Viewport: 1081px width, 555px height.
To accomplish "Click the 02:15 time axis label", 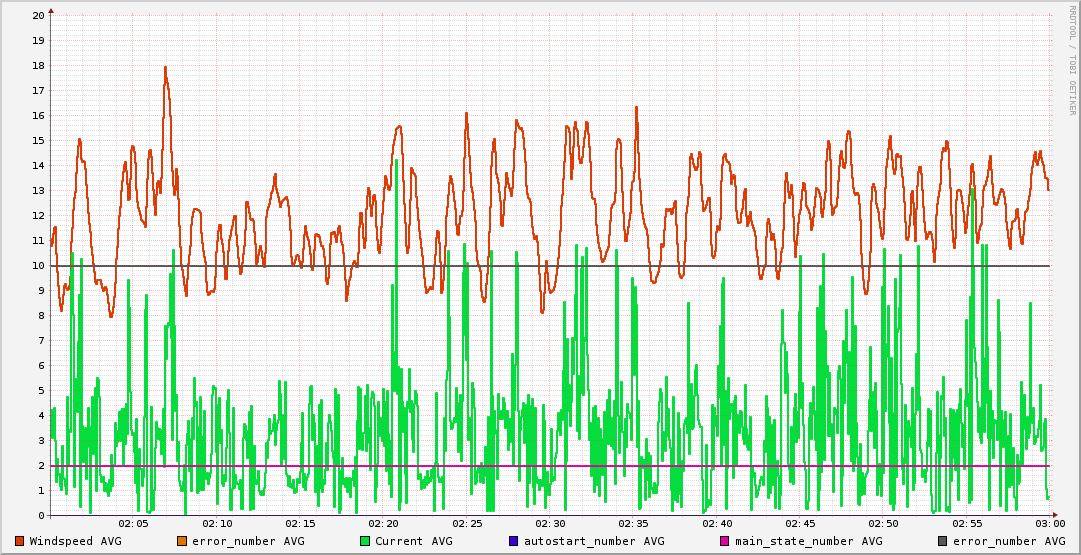I will (x=301, y=525).
